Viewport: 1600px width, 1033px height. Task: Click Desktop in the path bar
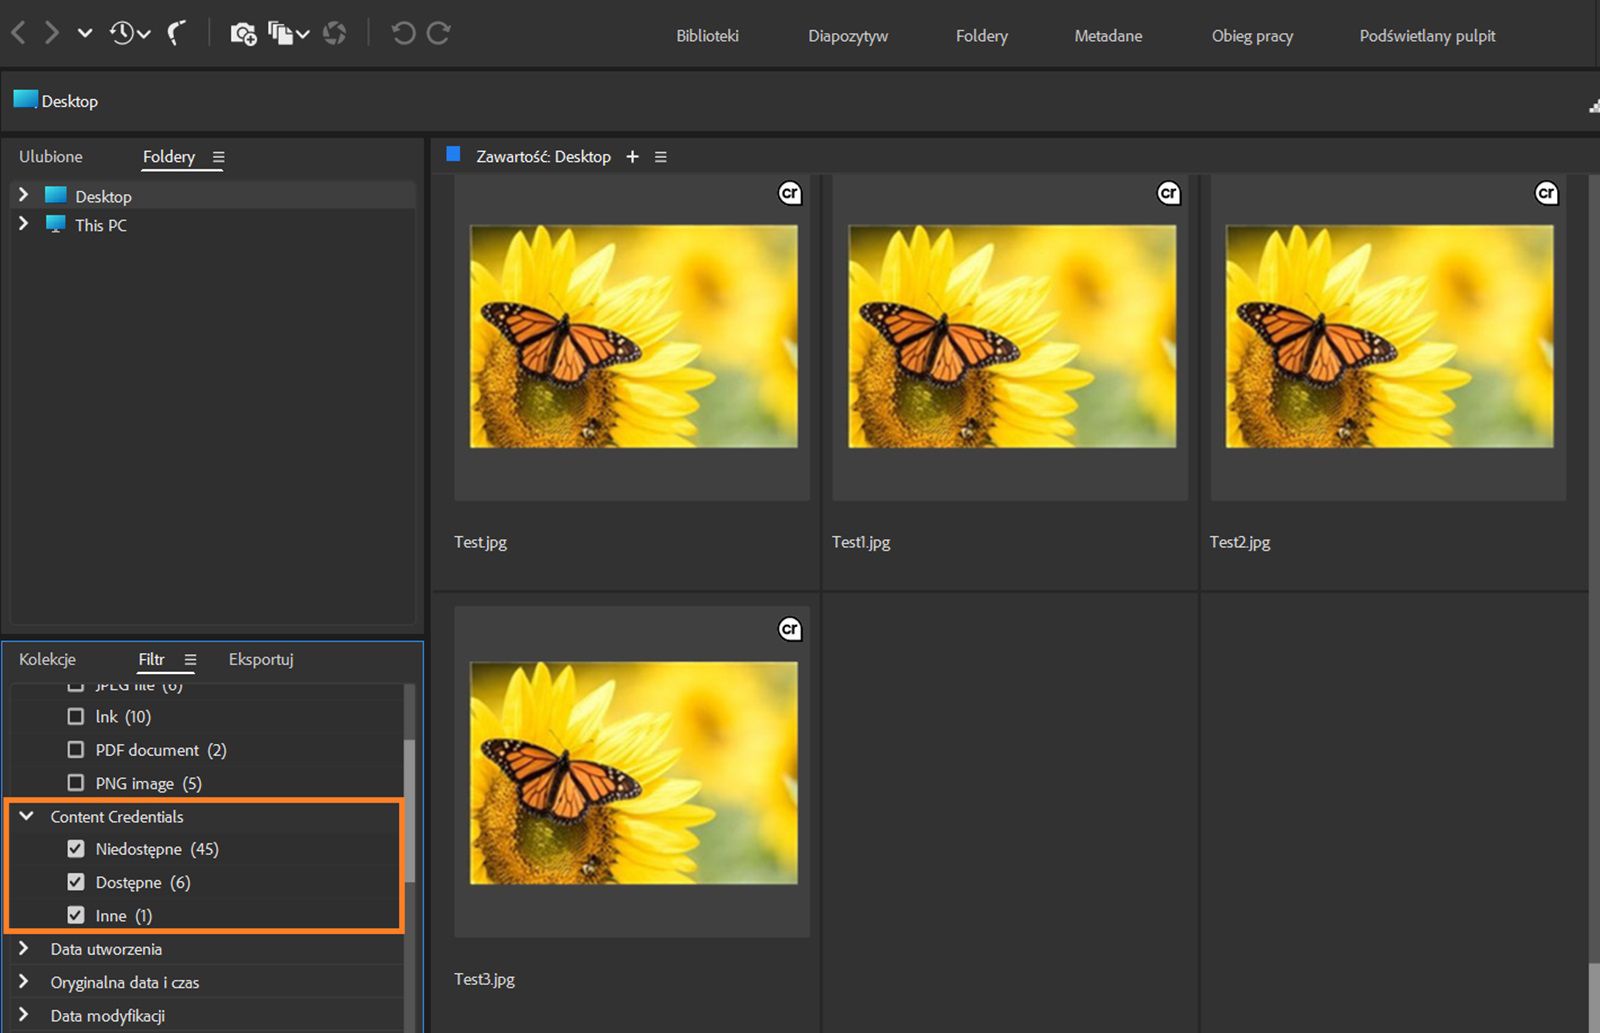tap(70, 101)
